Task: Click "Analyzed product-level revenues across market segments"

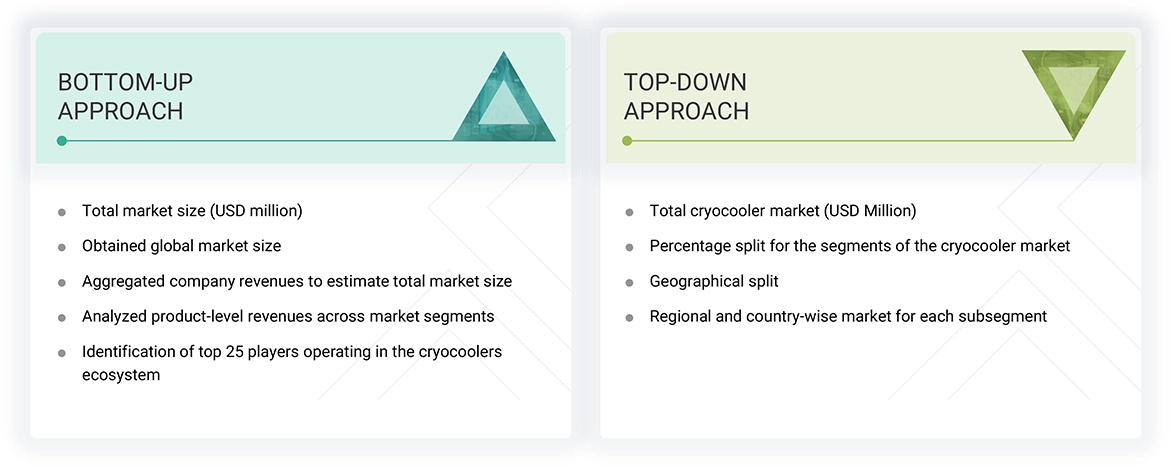Action: point(288,316)
